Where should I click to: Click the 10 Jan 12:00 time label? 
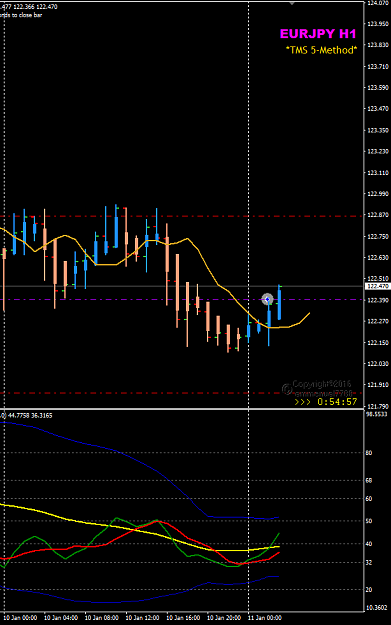[142, 618]
